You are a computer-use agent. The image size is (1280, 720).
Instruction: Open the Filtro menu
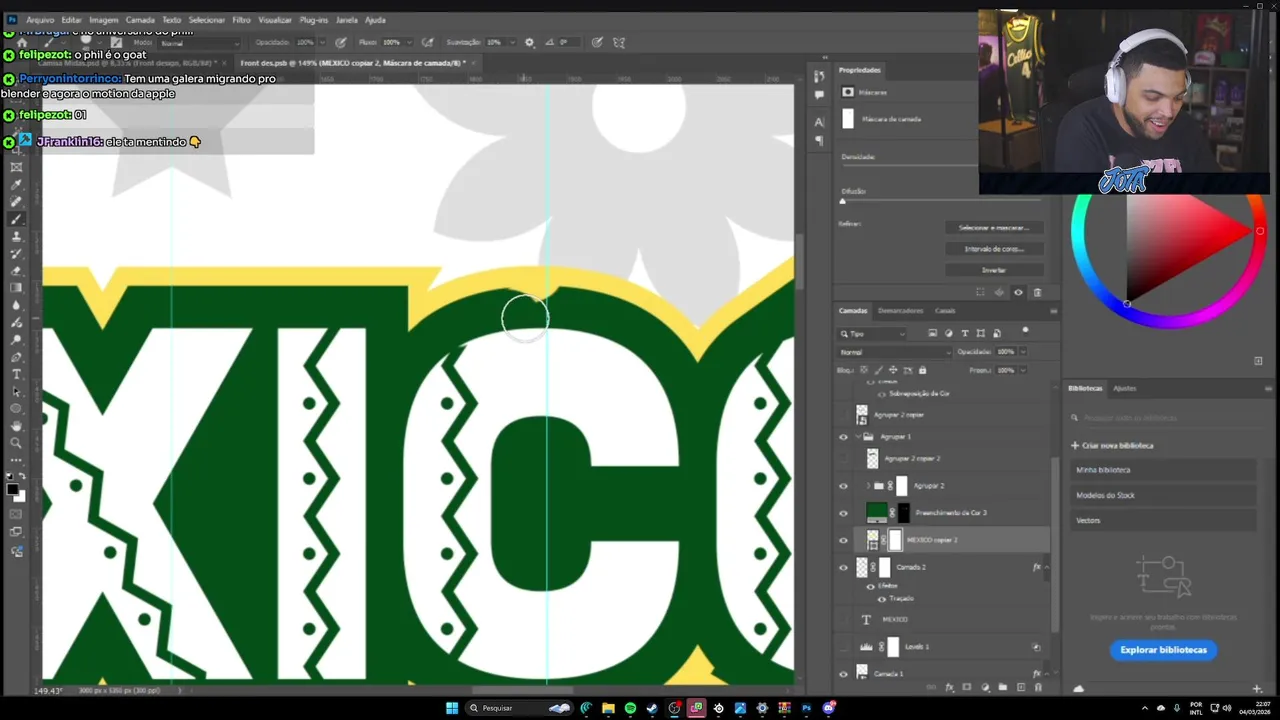pos(241,20)
